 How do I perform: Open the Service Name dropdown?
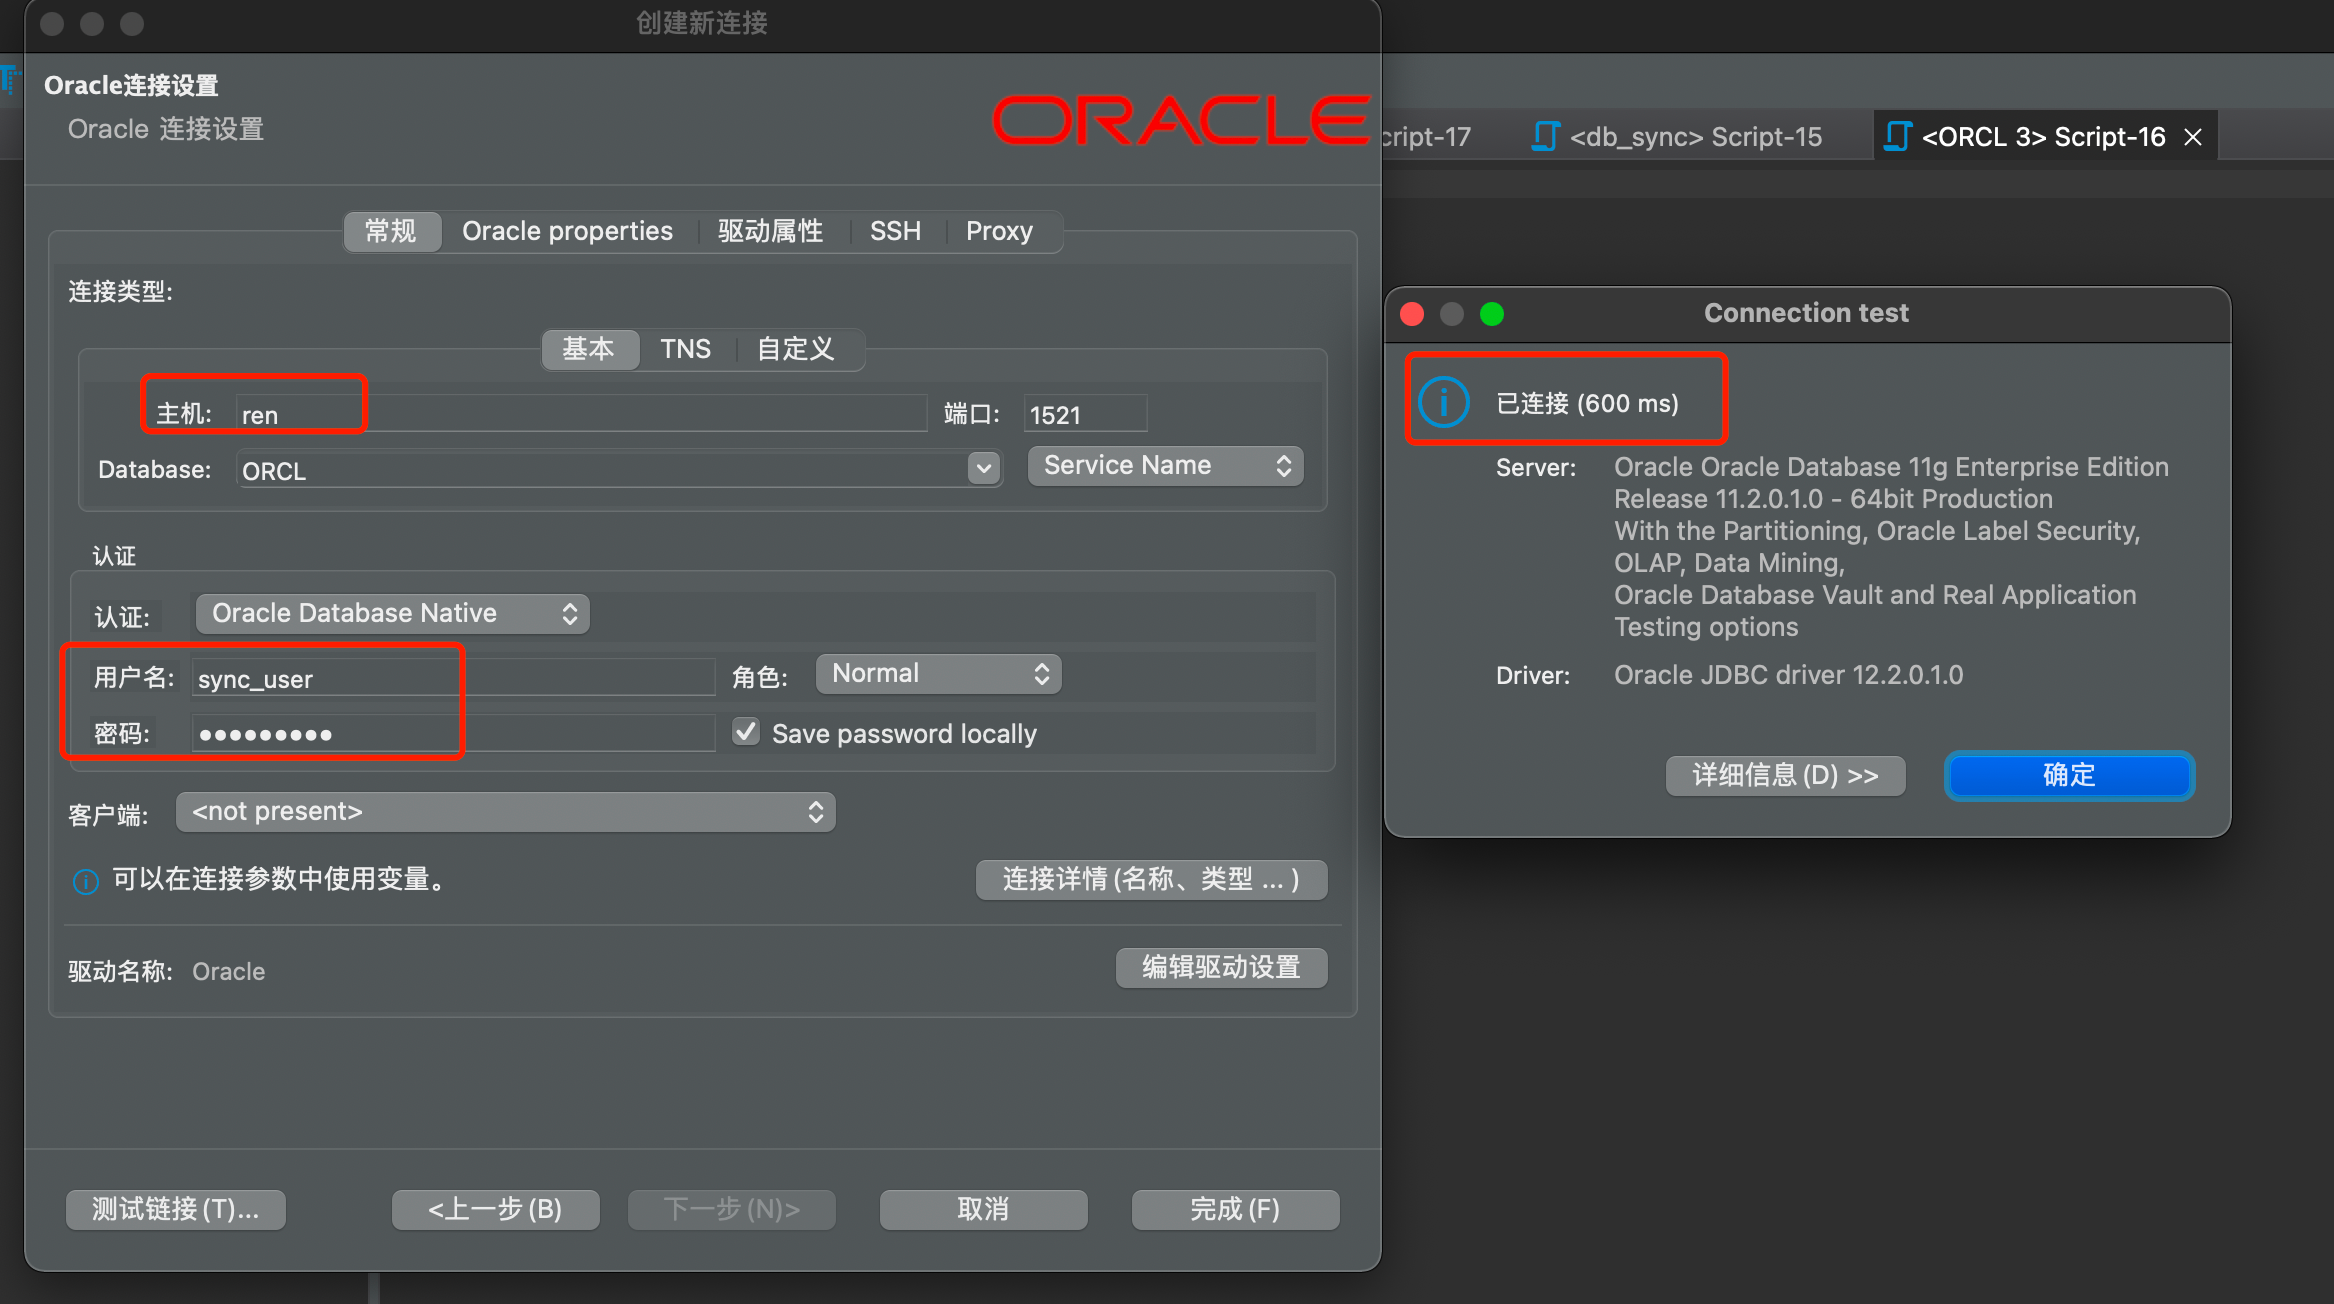pyautogui.click(x=1166, y=466)
